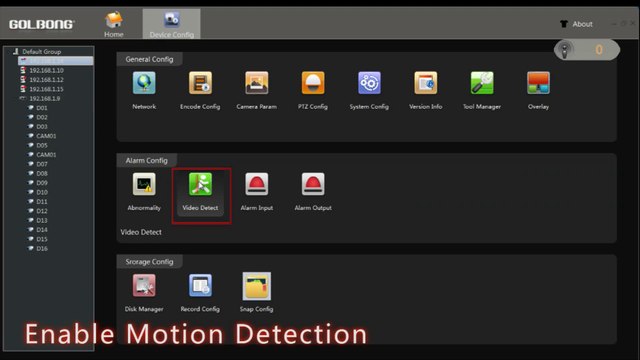Select channel D13
This screenshot has width=640, height=360.
click(42, 220)
